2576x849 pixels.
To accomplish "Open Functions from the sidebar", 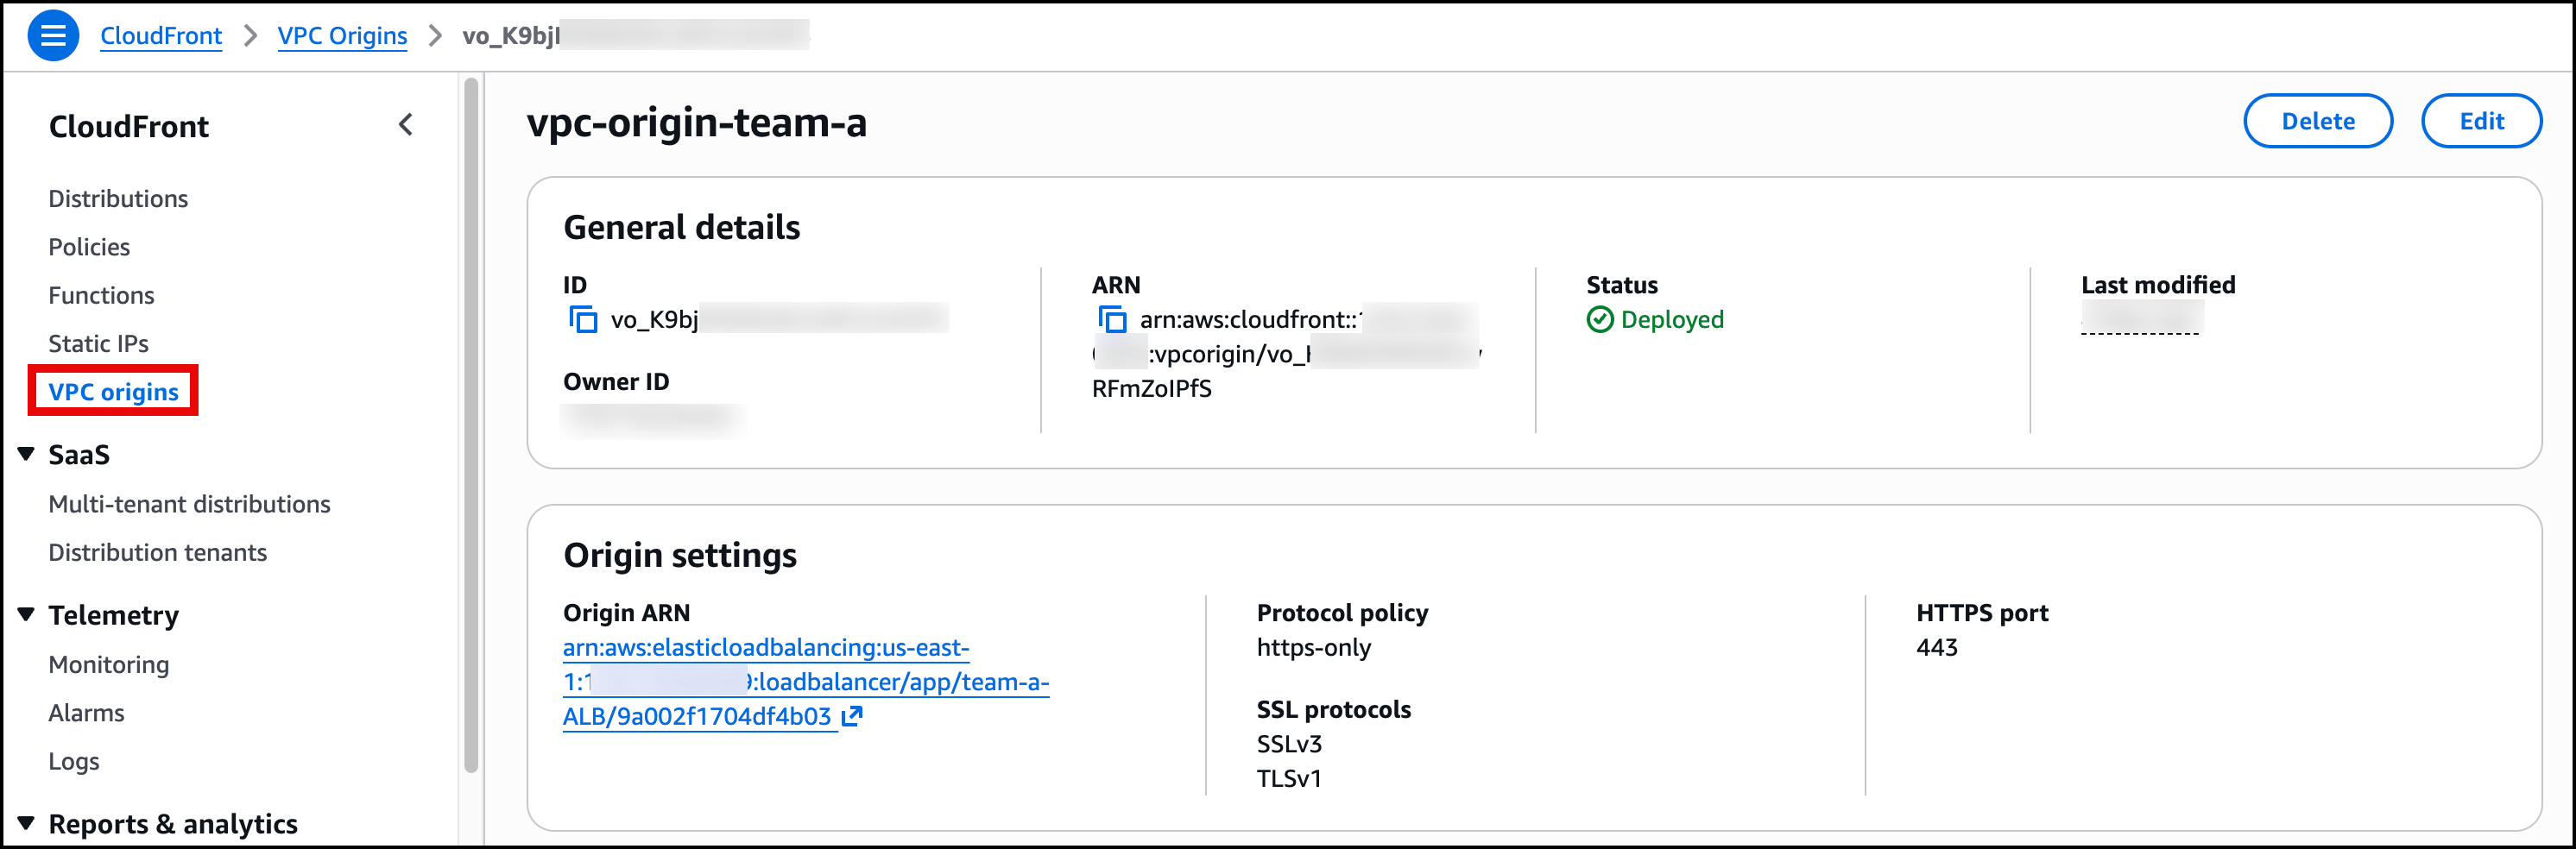I will coord(100,294).
